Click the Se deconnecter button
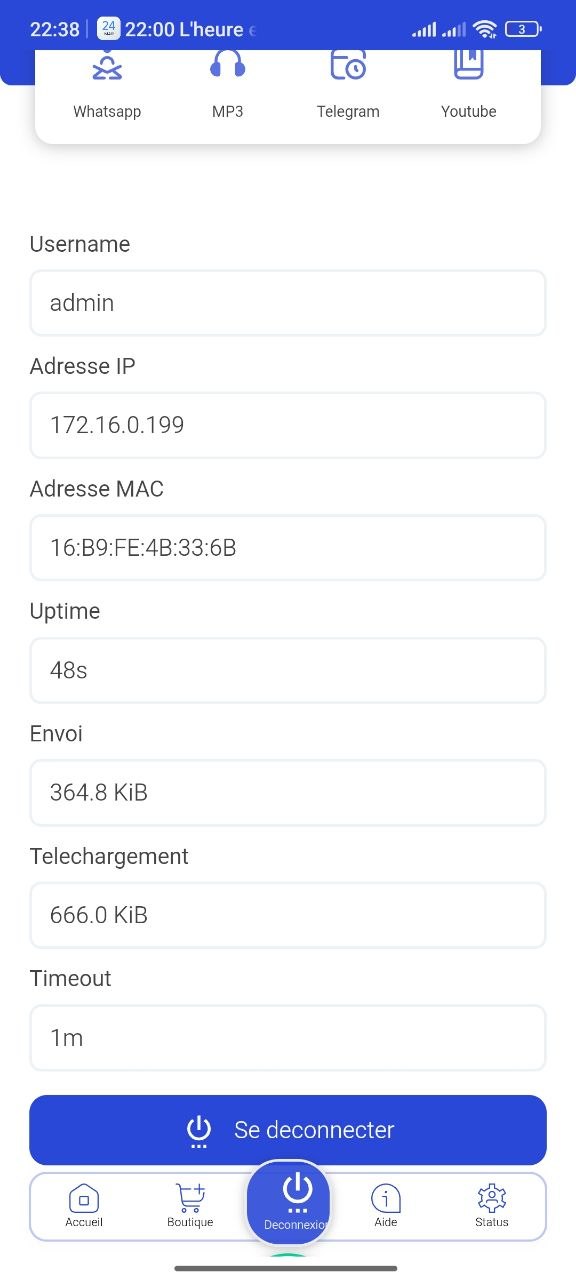This screenshot has width=576, height=1280. click(x=288, y=1130)
